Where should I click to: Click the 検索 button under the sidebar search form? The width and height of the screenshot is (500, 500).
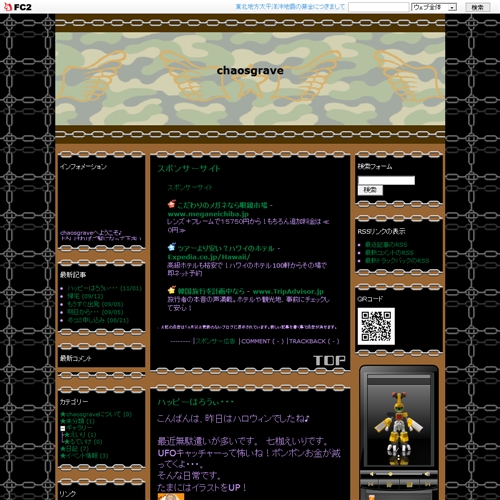(370, 190)
